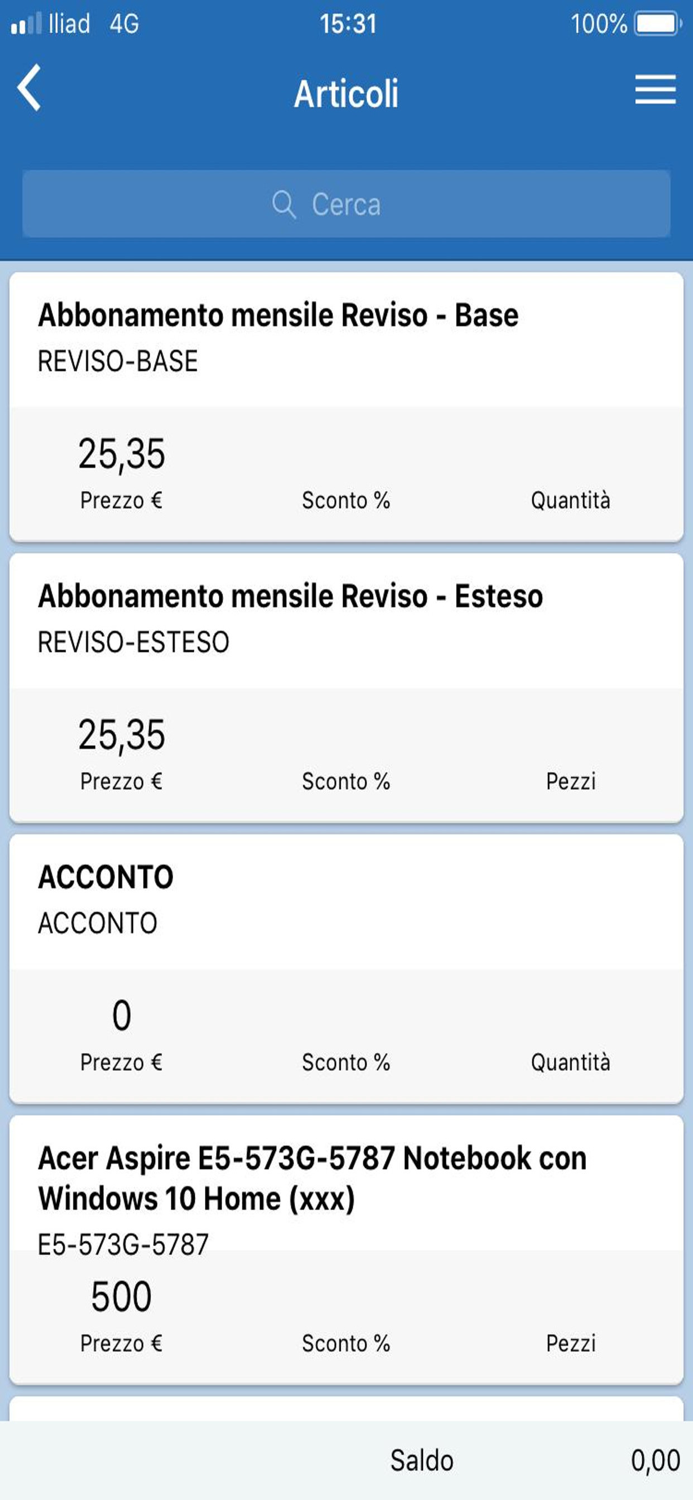Tap the back arrow to leave Articoli

(x=30, y=88)
